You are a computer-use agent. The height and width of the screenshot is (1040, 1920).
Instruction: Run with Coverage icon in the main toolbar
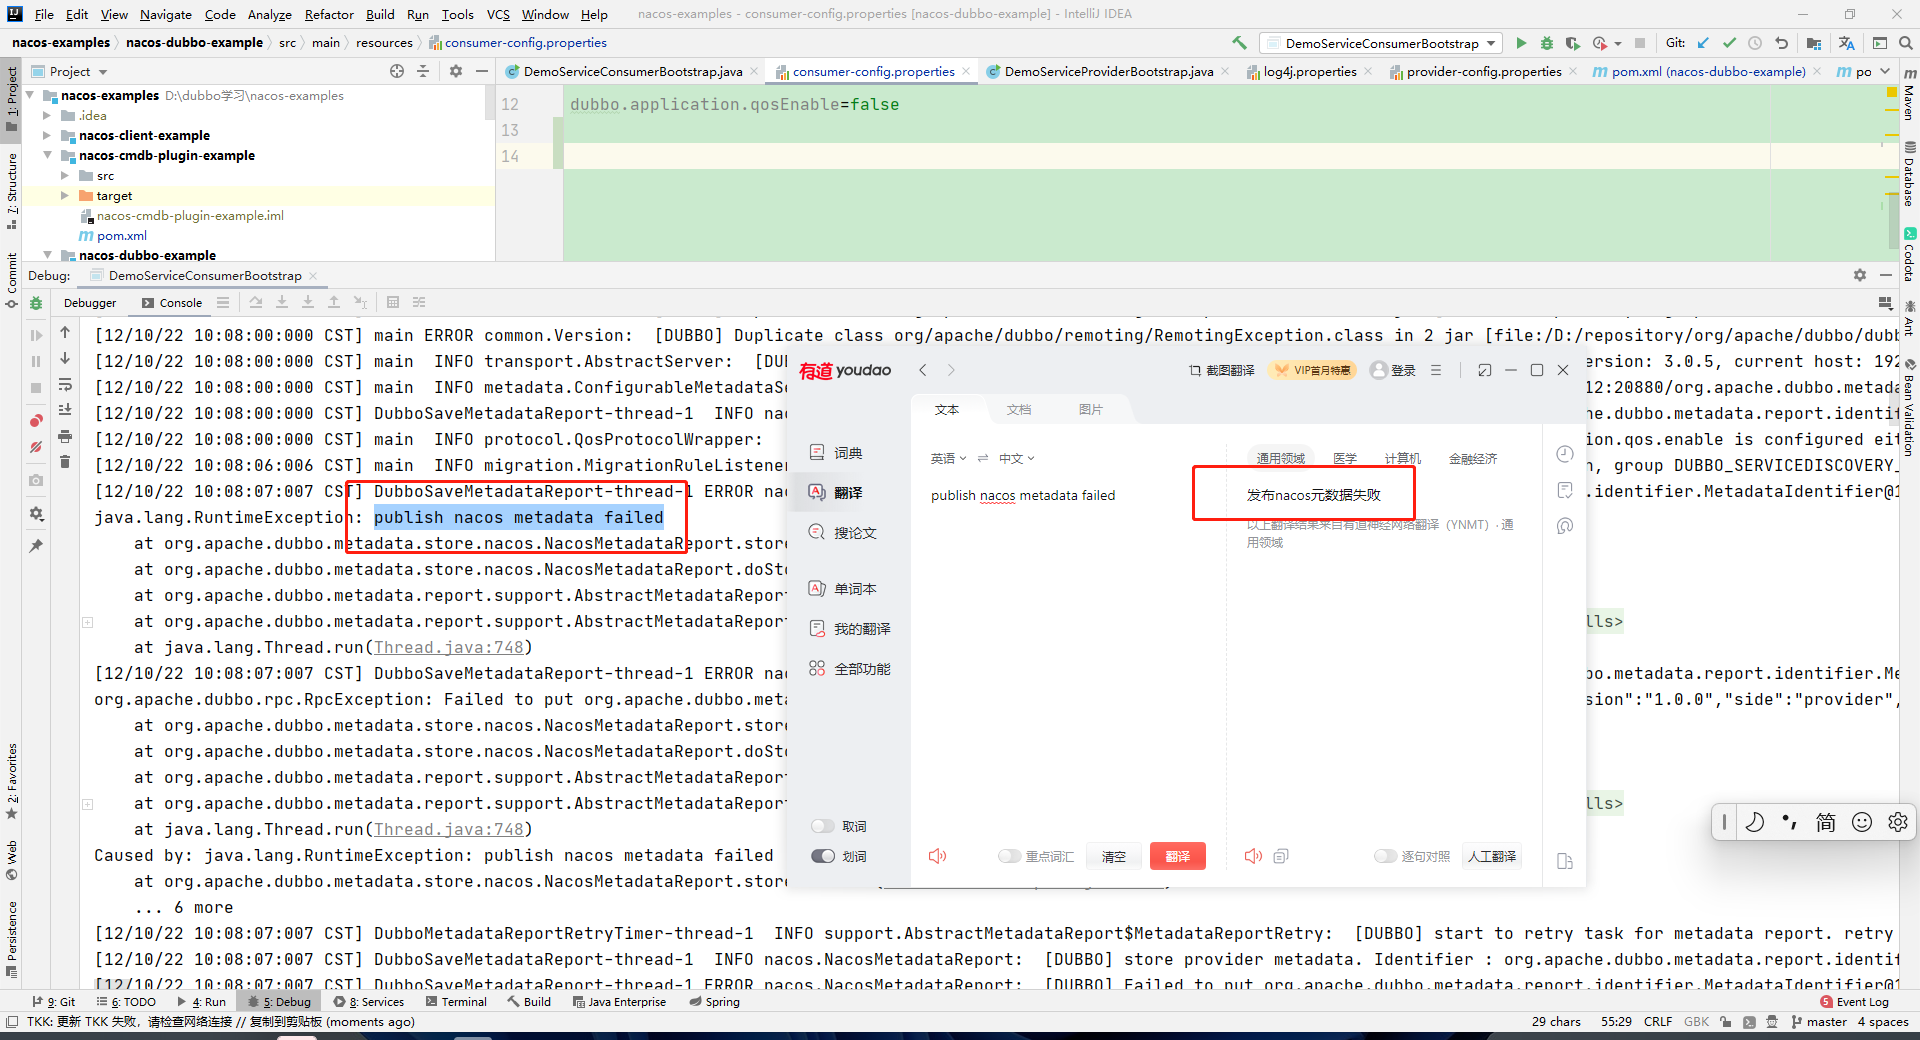click(1573, 43)
